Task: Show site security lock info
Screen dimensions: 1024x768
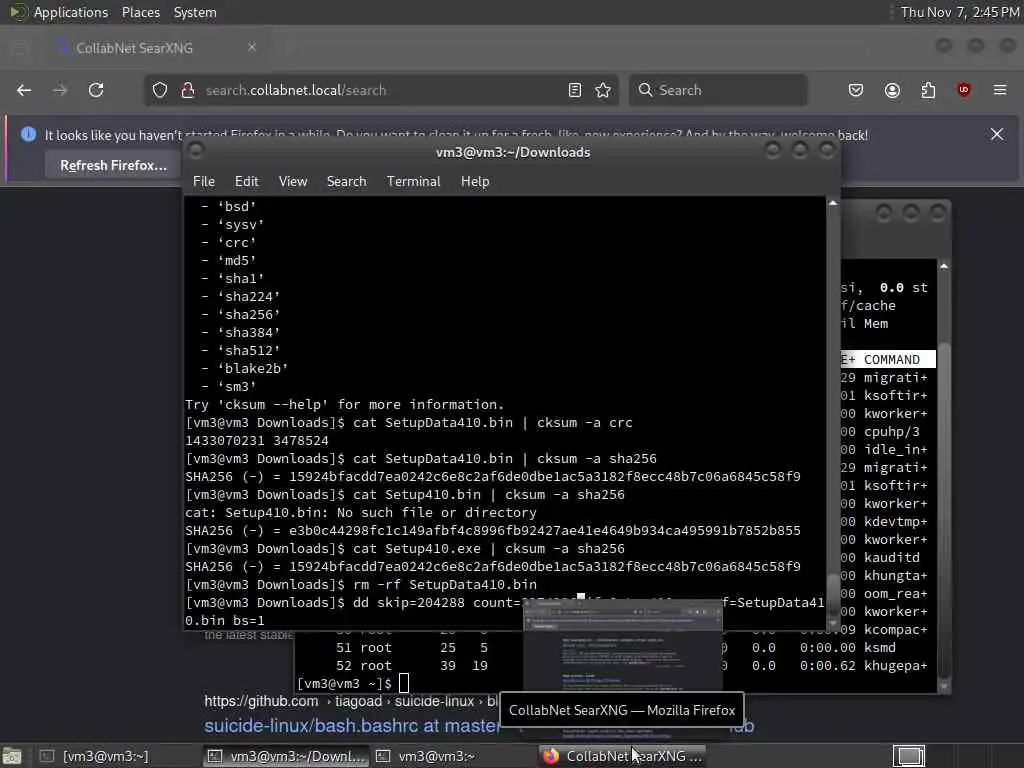Action: (x=187, y=90)
